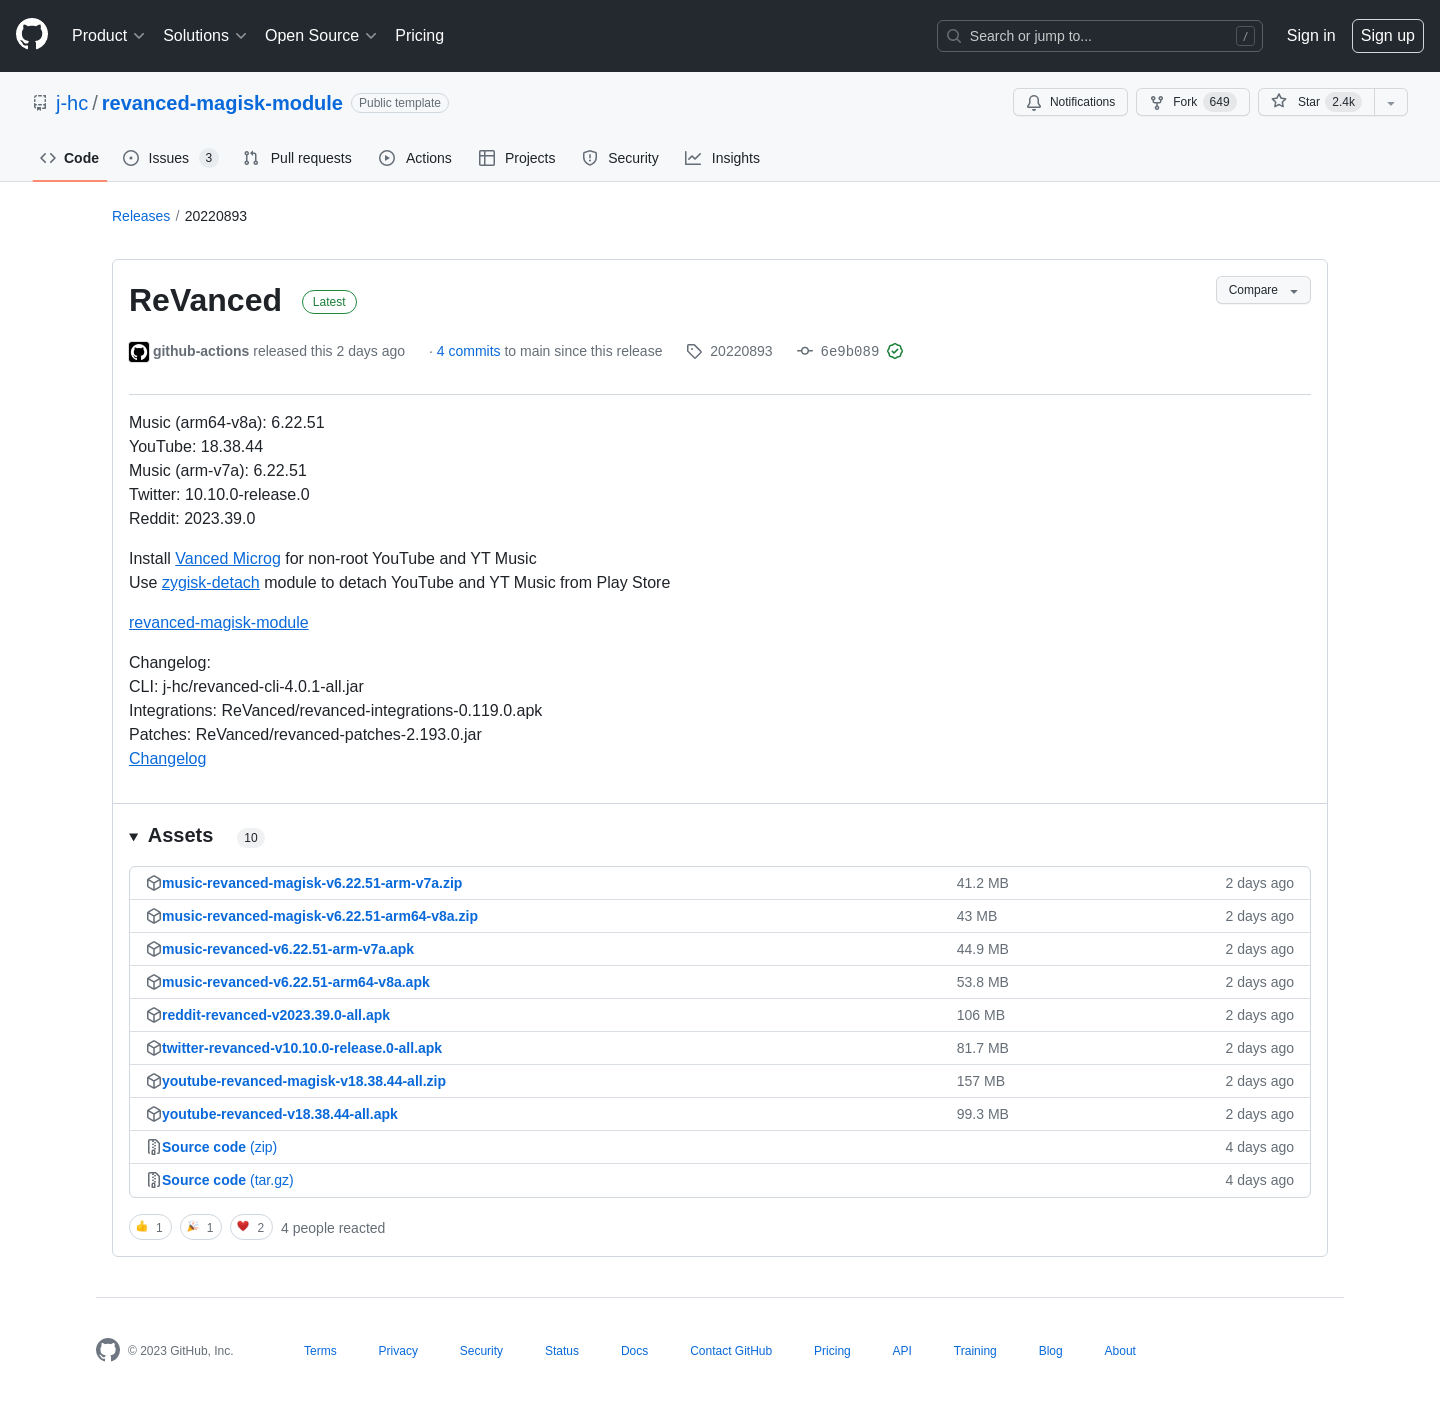
Task: Open the Vanced Microg link
Action: 228,558
